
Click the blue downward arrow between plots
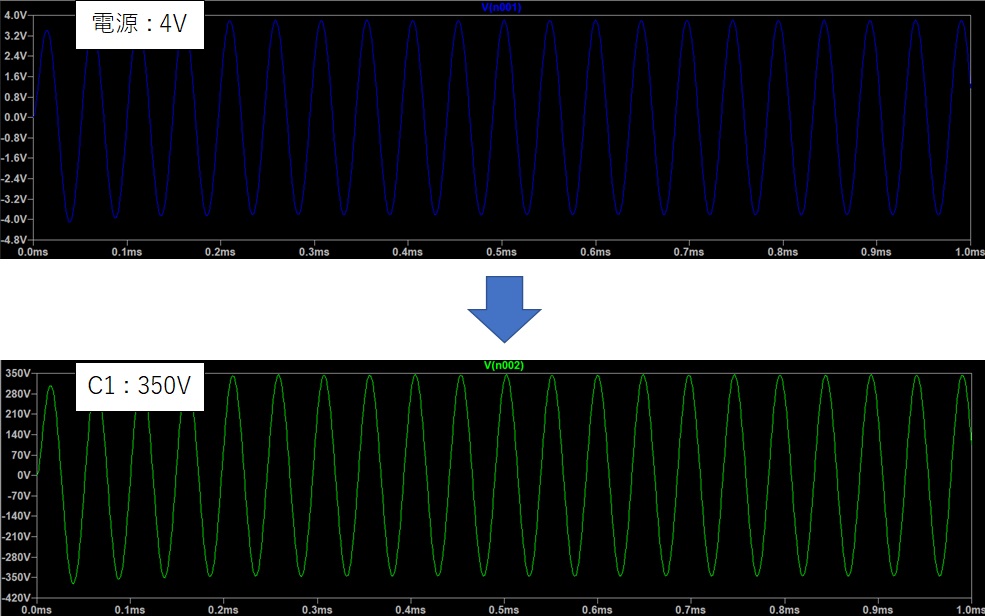(504, 309)
